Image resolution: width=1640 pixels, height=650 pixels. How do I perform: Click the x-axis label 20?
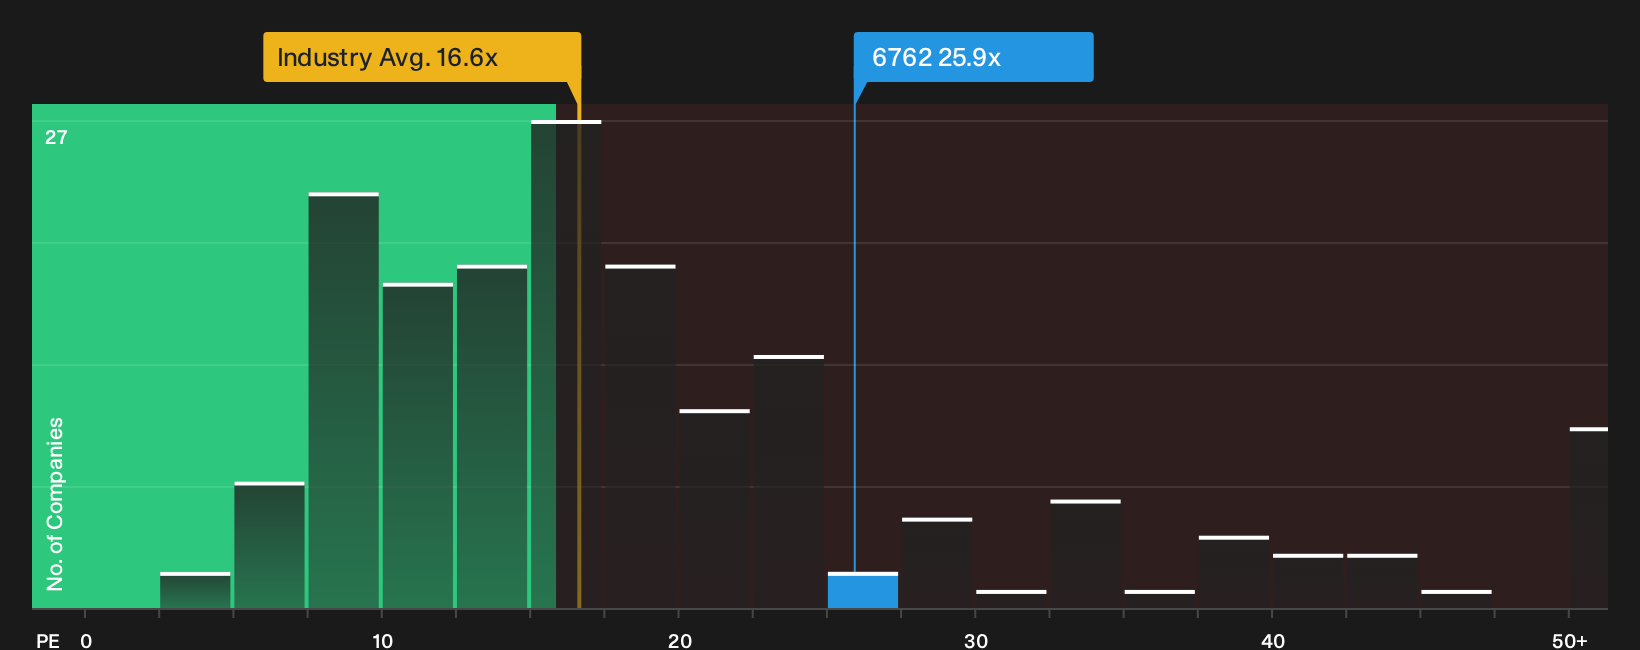pos(679,640)
